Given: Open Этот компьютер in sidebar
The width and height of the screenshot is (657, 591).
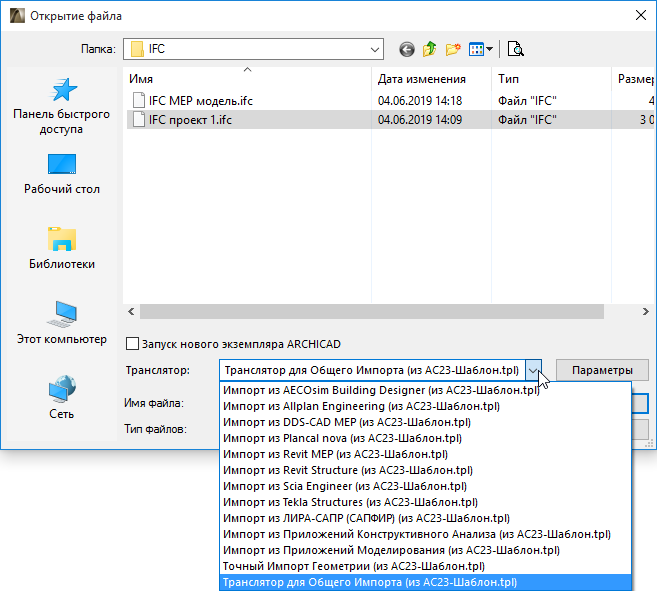Looking at the screenshot, I should point(62,323).
